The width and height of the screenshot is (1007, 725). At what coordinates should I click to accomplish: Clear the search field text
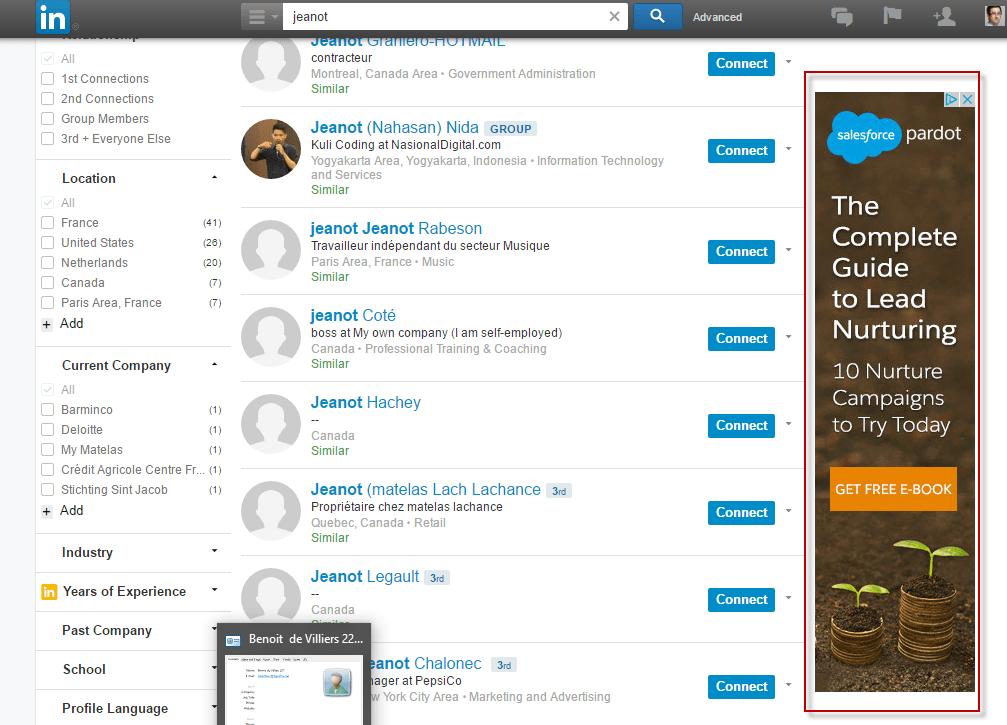615,17
